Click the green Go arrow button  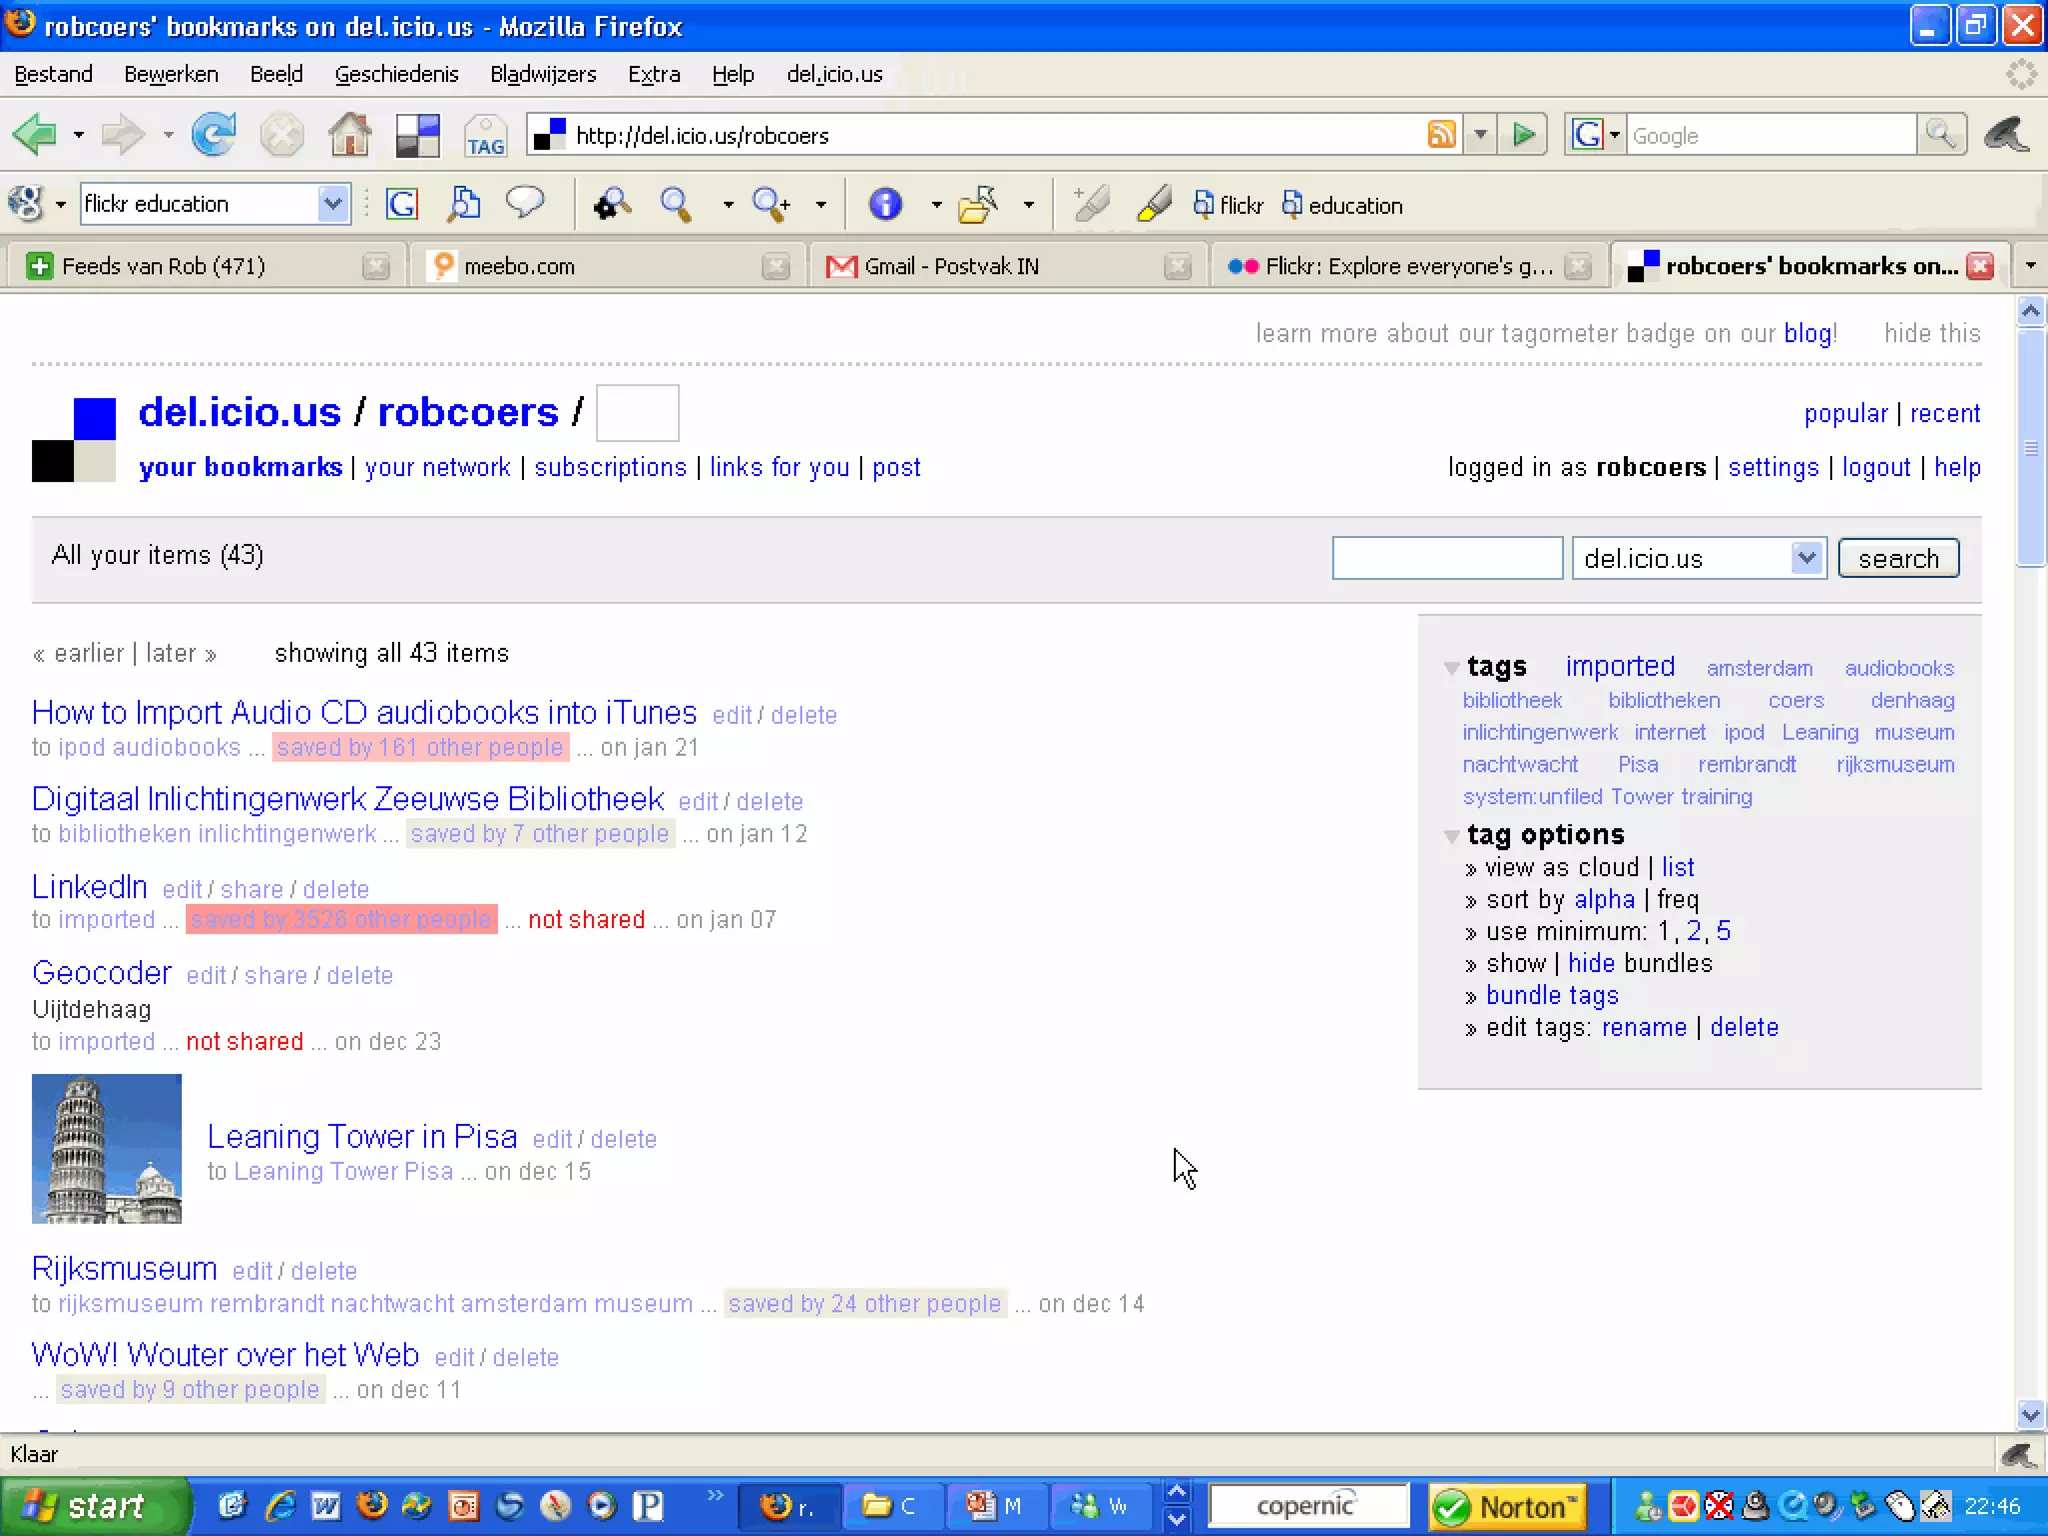click(x=1523, y=134)
